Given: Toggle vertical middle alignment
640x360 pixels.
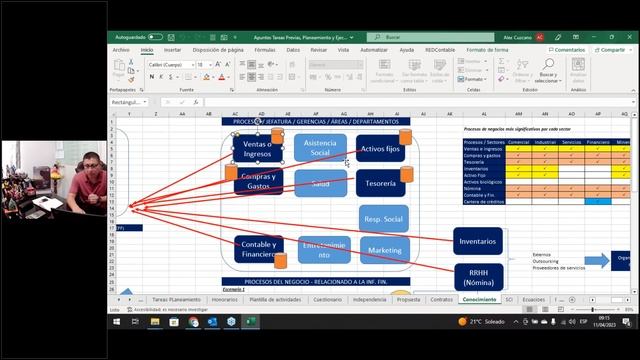Looking at the screenshot, I should (x=251, y=64).
